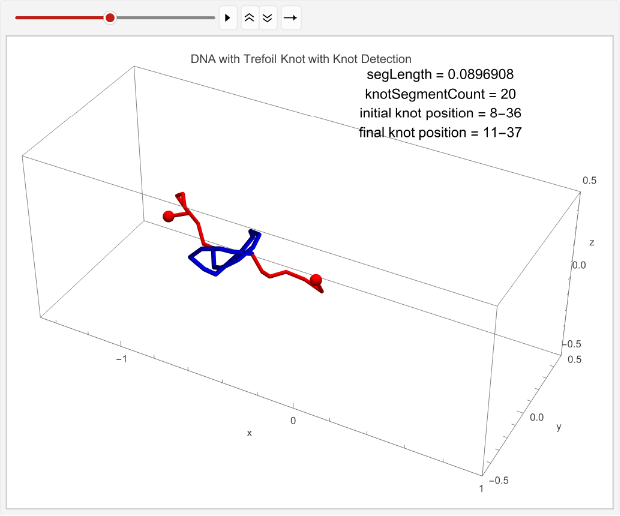
Task: Click the x axis label
Action: tap(249, 432)
